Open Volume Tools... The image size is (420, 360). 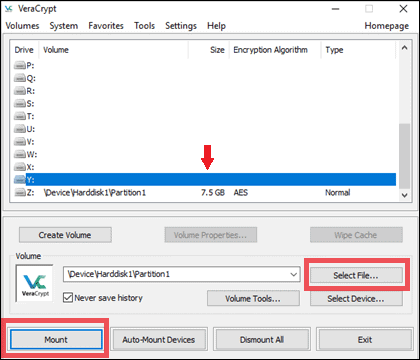(x=253, y=299)
